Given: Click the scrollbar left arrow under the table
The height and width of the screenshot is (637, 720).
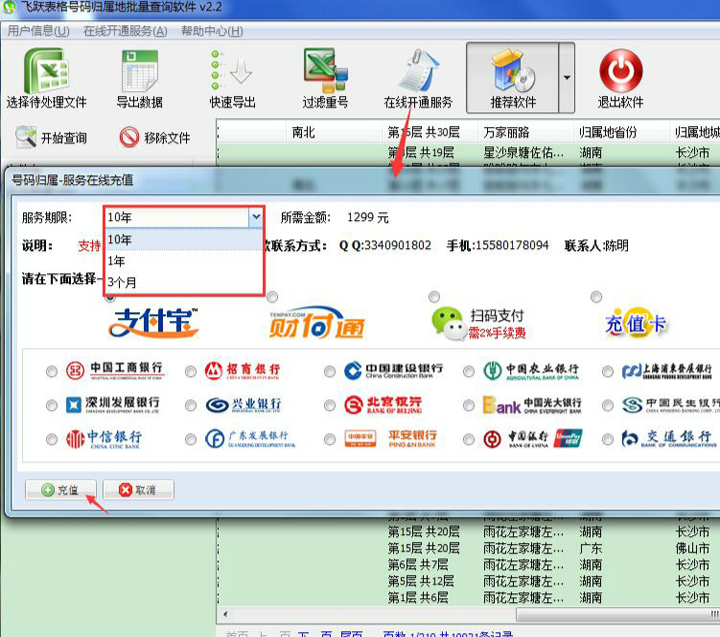Looking at the screenshot, I should click(x=225, y=614).
